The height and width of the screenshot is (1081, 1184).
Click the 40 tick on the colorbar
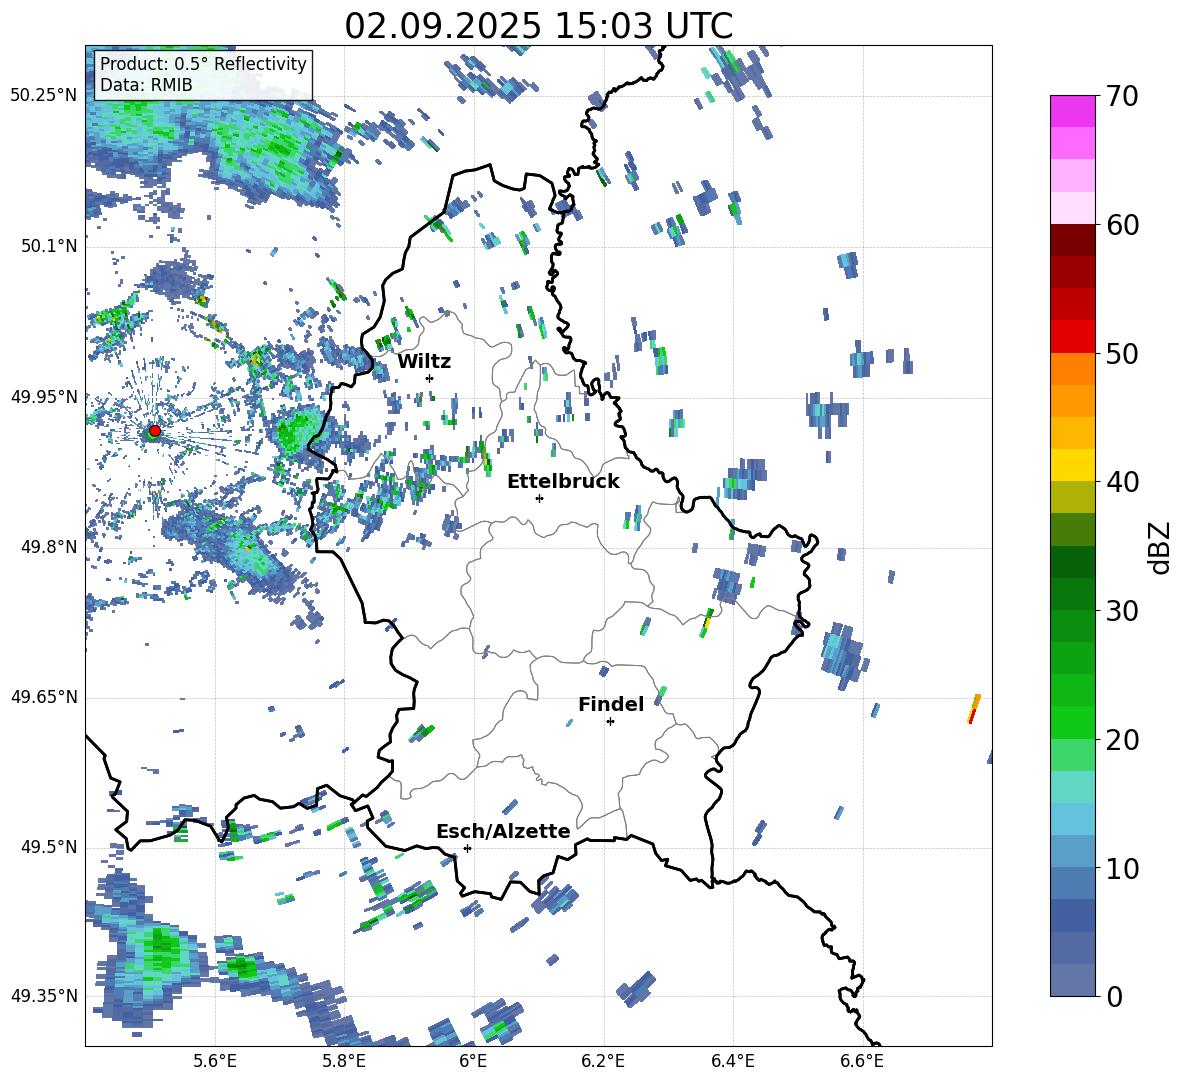tap(1122, 482)
